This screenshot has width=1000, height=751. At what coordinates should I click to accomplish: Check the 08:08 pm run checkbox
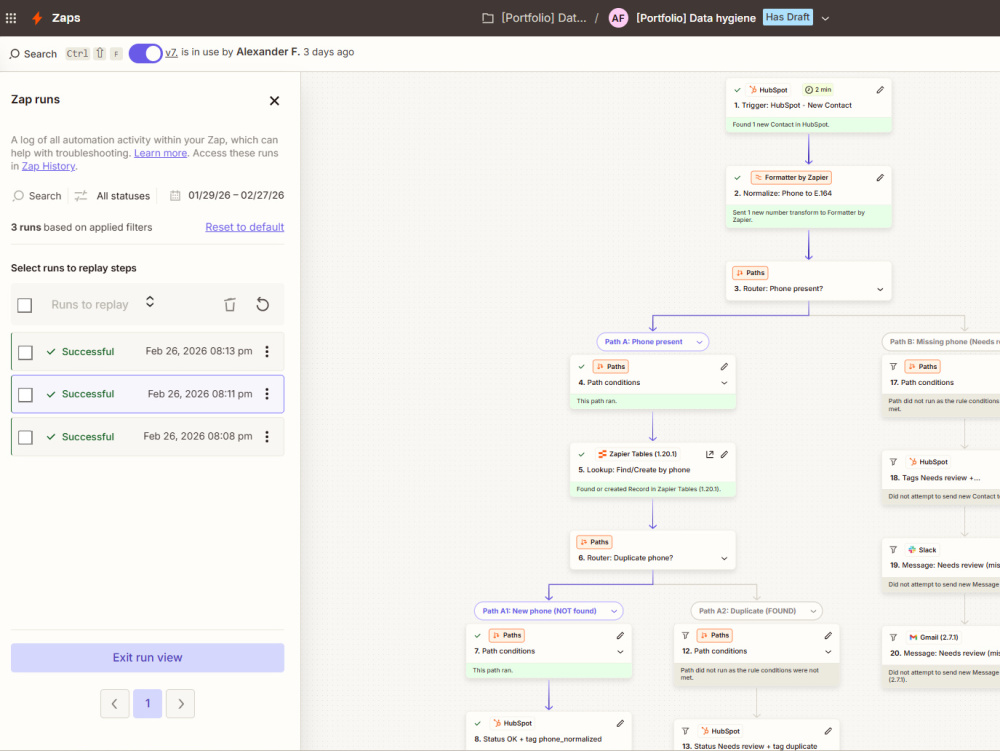(x=26, y=437)
